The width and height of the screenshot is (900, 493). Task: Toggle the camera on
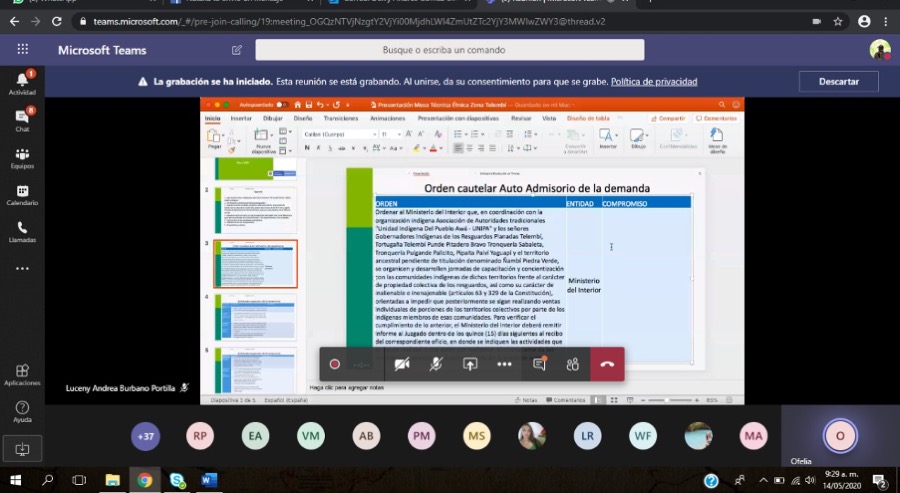coord(402,364)
